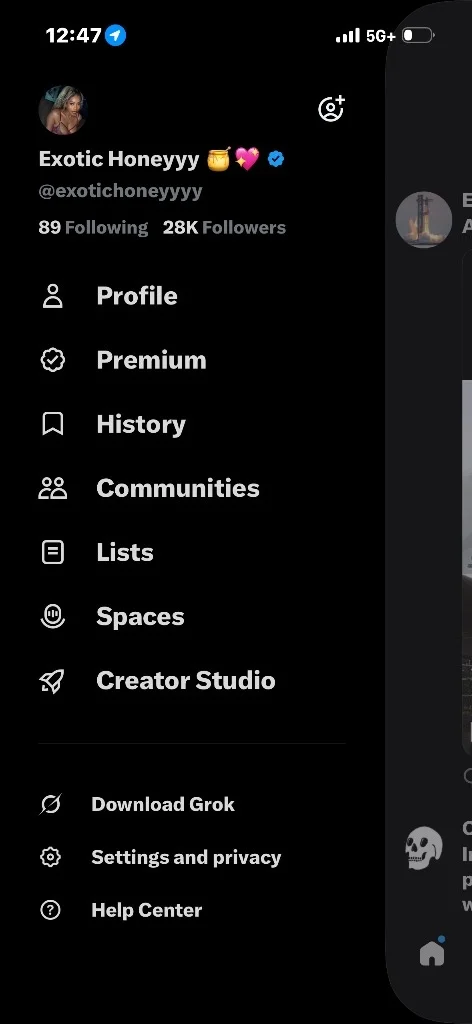The height and width of the screenshot is (1024, 472).
Task: Open Settings and privacy
Action: click(x=186, y=857)
